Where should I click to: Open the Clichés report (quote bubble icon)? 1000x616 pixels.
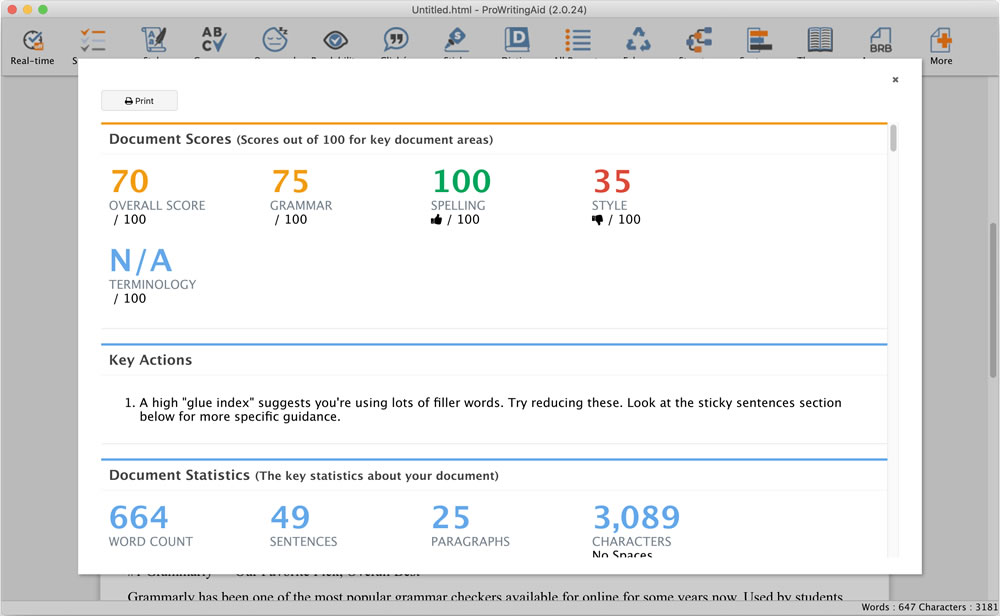click(x=396, y=40)
